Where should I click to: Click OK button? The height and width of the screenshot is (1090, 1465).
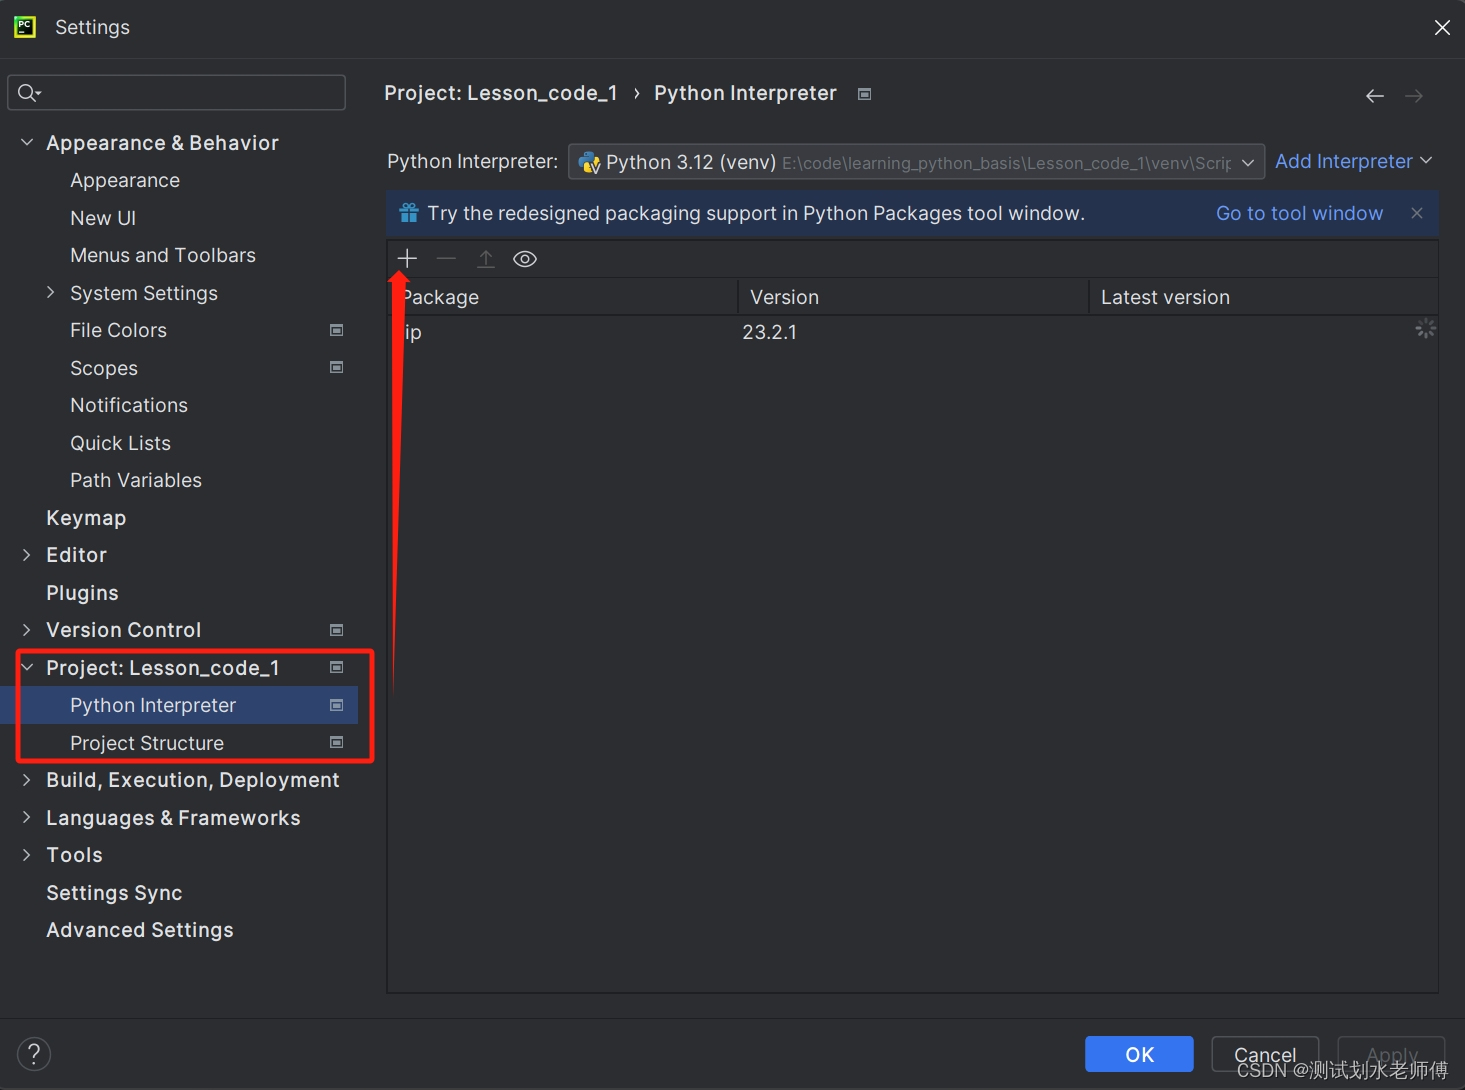point(1139,1054)
